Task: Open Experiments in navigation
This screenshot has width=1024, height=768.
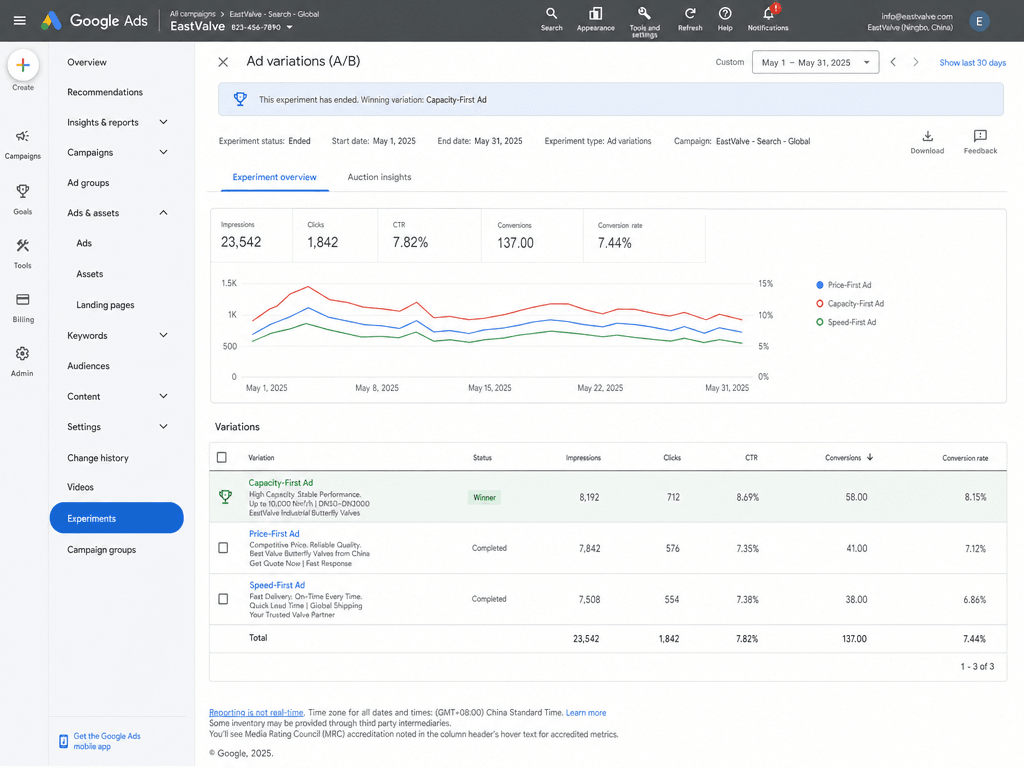Action: 116,519
